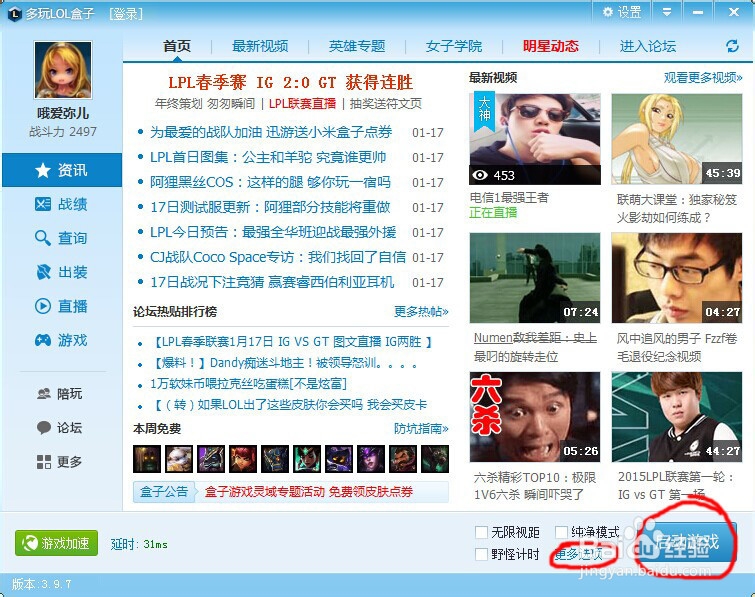Open 观看更多视频 link
Viewport: 755px width, 597px height.
[x=703, y=78]
